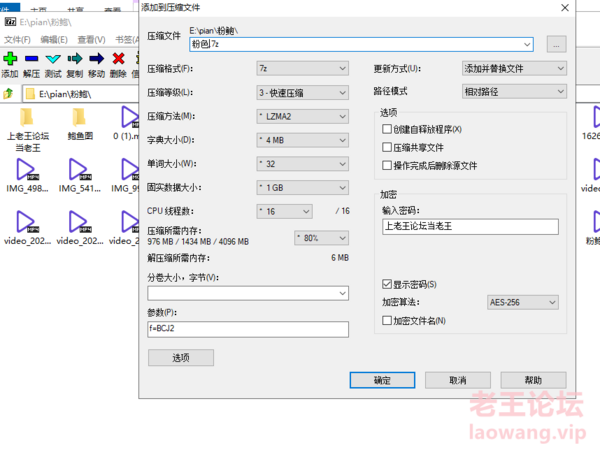
Task: Click the 选项 options button
Action: pos(181,357)
